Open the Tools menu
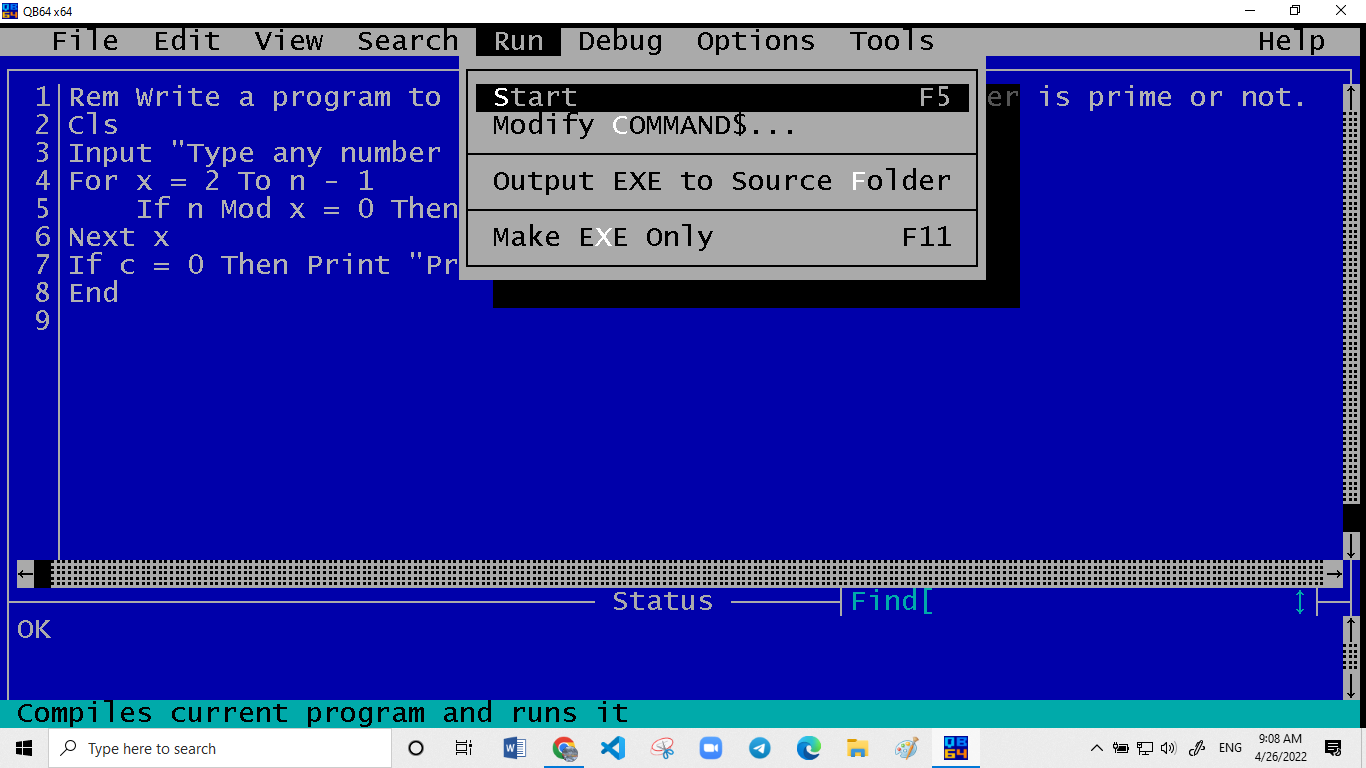This screenshot has height=768, width=1366. [892, 41]
